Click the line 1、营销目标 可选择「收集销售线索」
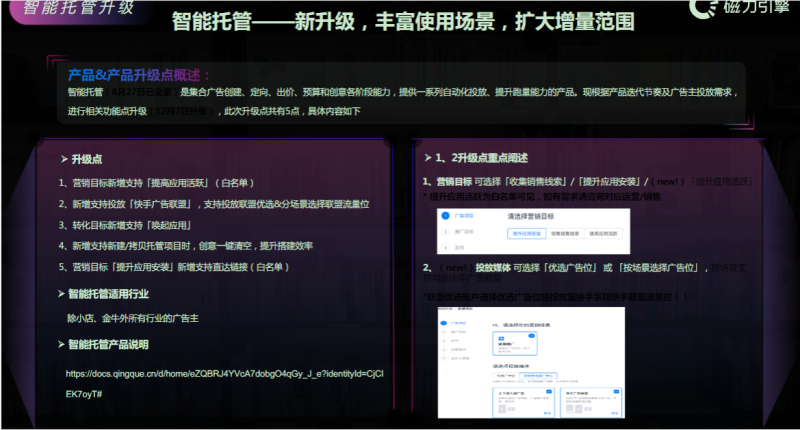 tap(587, 182)
